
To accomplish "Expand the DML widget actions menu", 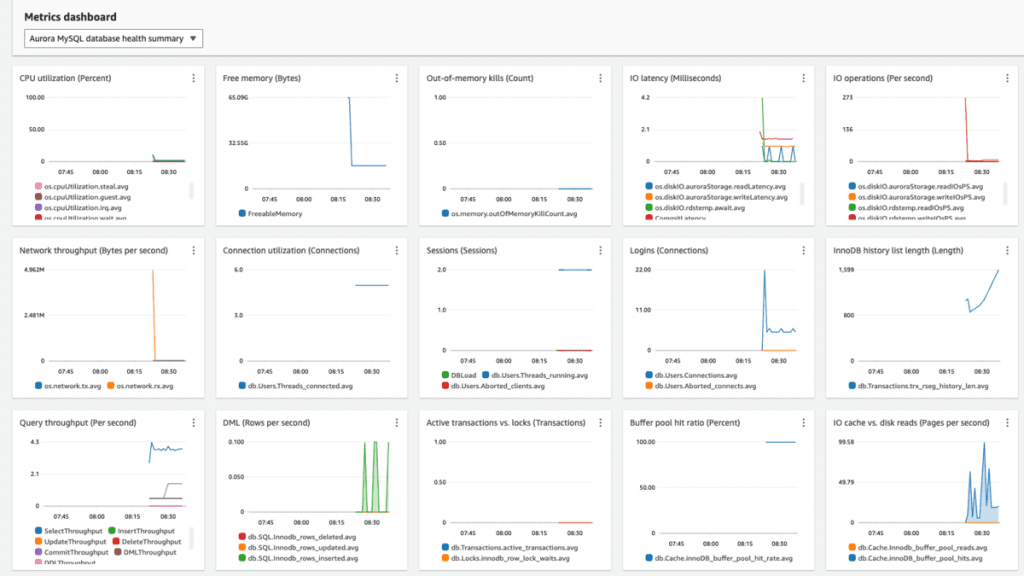I will point(397,422).
